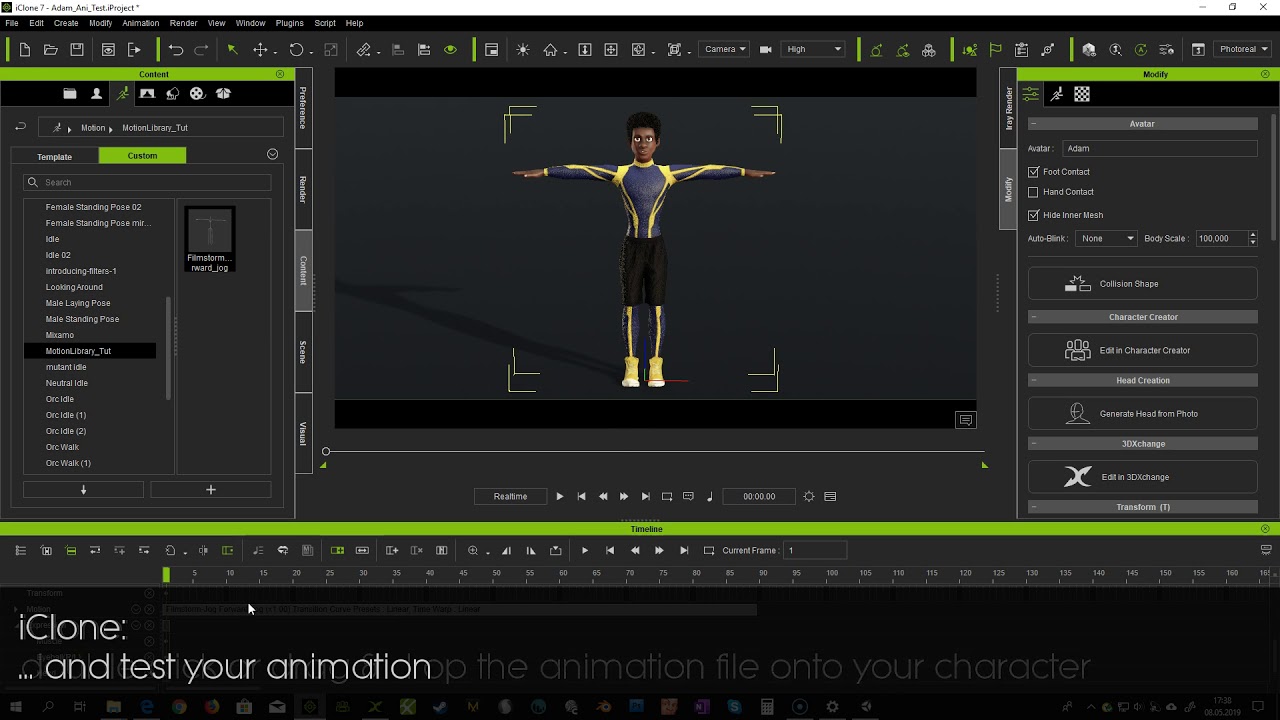This screenshot has width=1280, height=720.
Task: Toggle the green eye visibility toolbar icon
Action: 450,49
